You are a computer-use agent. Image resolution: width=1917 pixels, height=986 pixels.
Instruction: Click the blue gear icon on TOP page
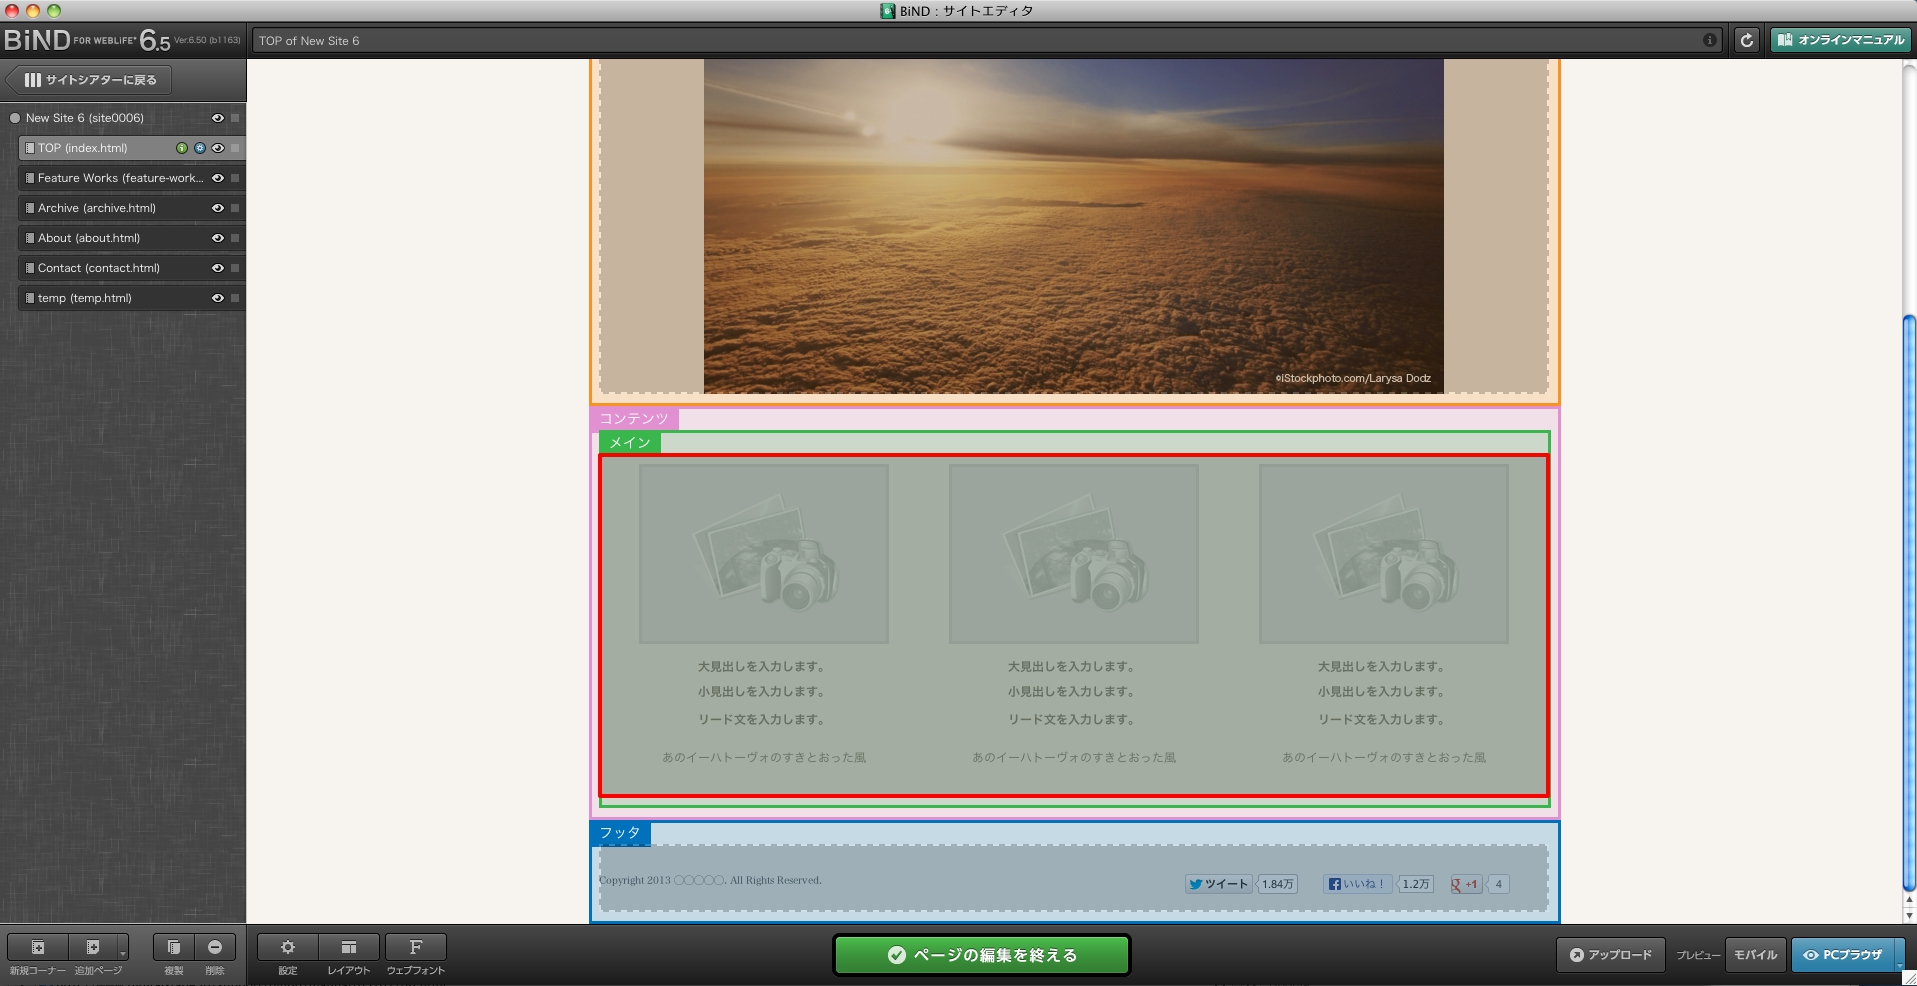(200, 148)
